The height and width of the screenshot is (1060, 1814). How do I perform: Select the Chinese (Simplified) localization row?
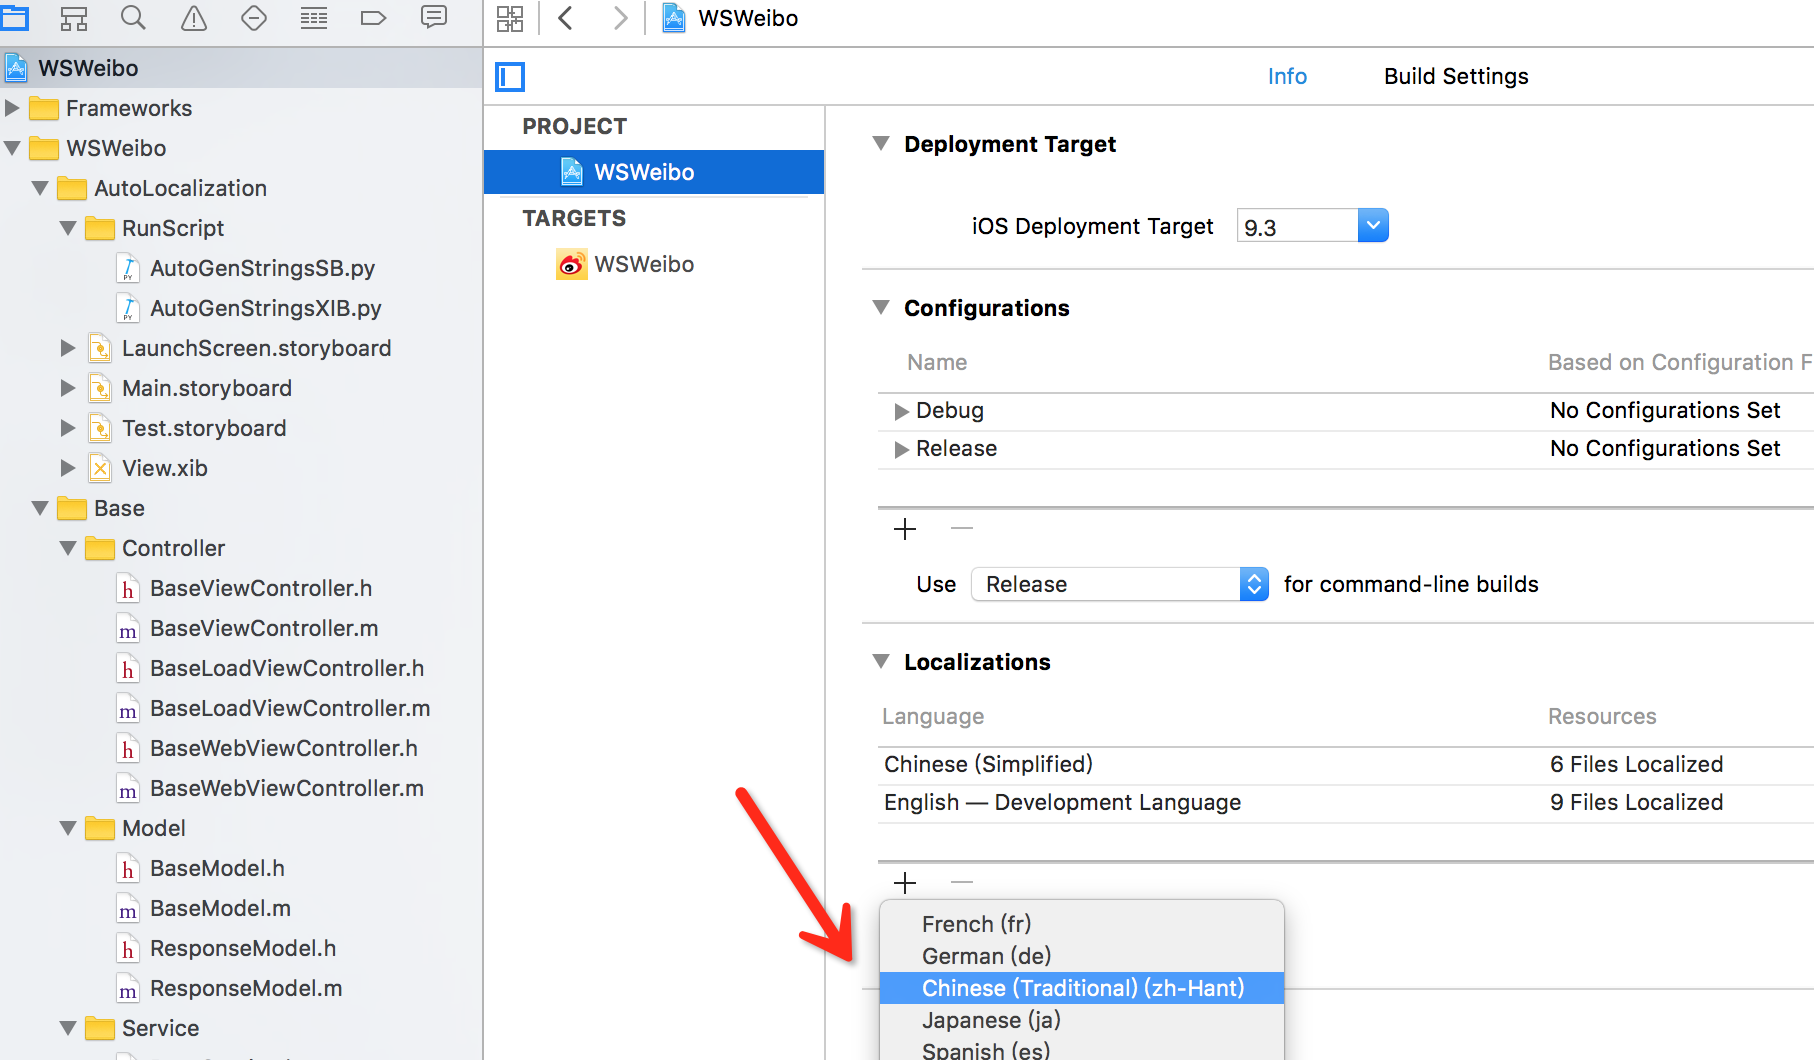pyautogui.click(x=1346, y=765)
